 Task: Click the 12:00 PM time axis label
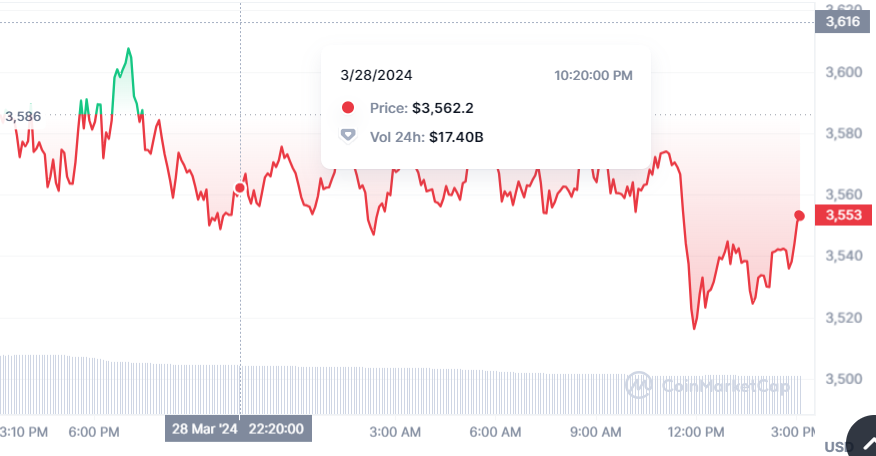[x=696, y=432]
